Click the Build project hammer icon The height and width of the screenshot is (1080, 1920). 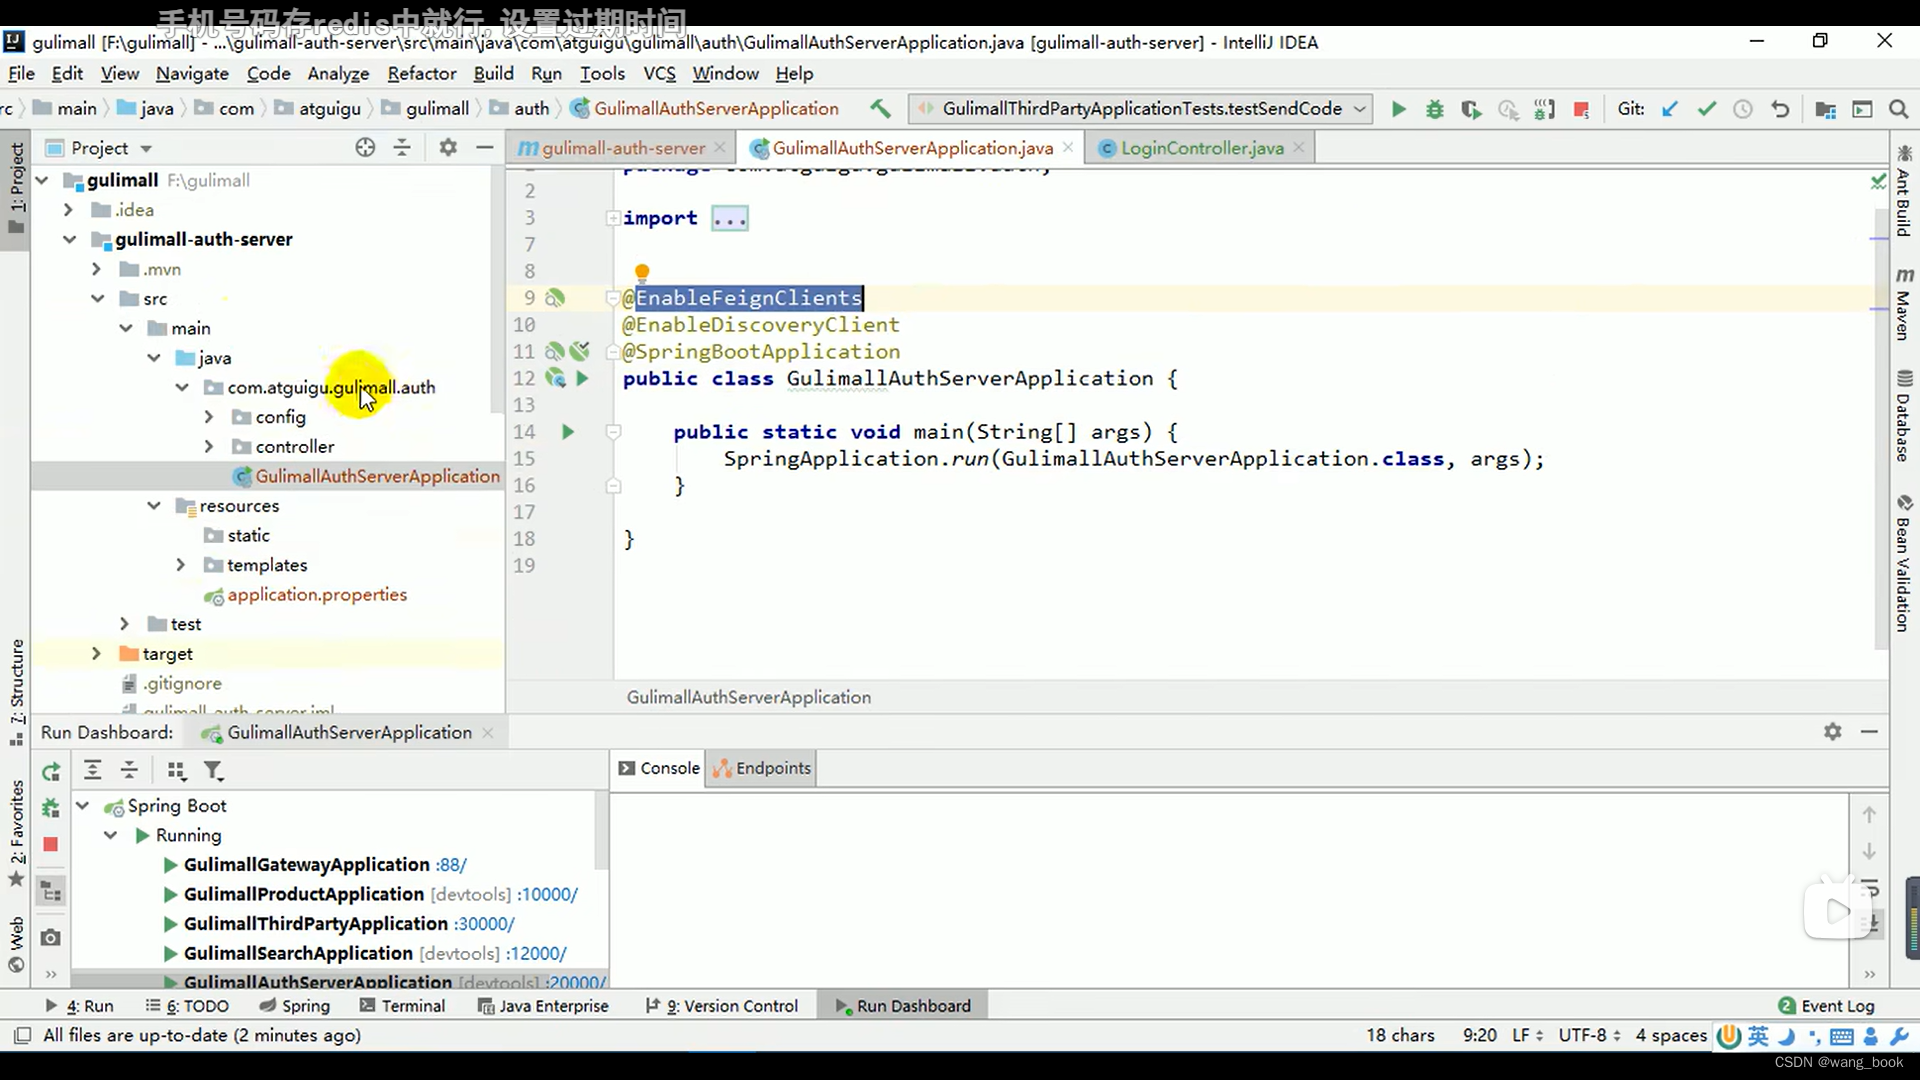pos(880,109)
